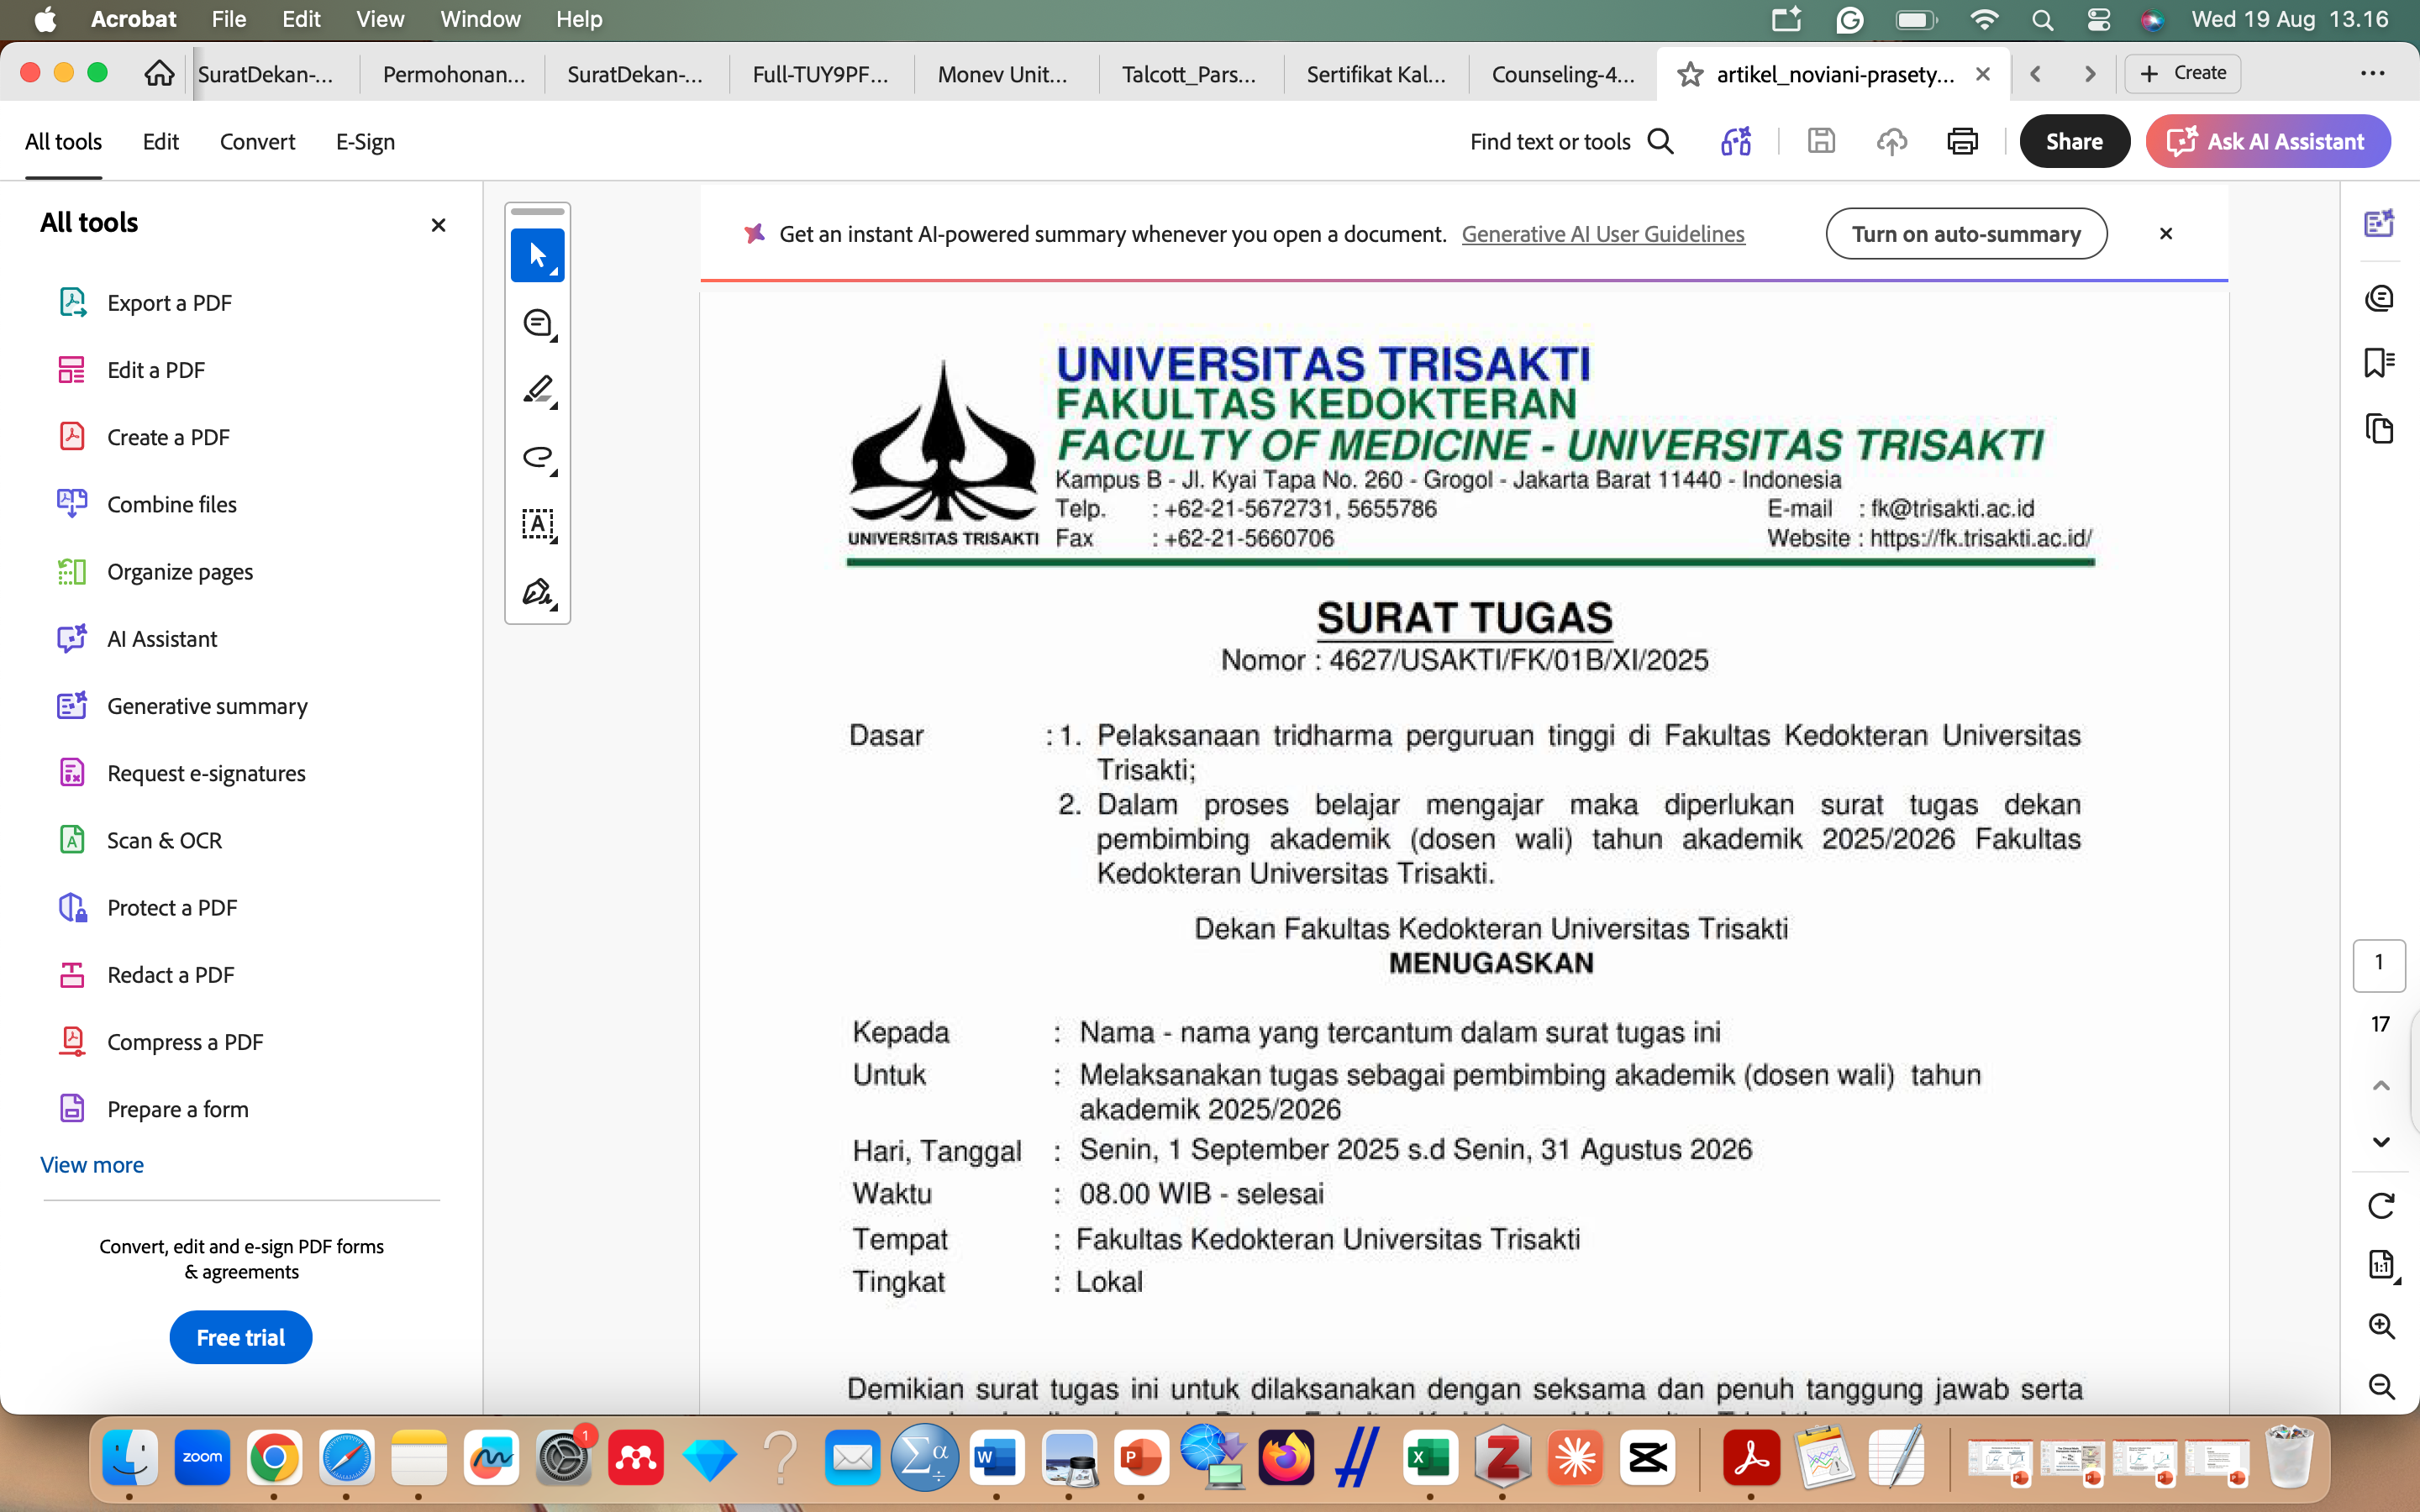2420x1512 pixels.
Task: Click Turn on auto-summary button
Action: [x=1966, y=234]
